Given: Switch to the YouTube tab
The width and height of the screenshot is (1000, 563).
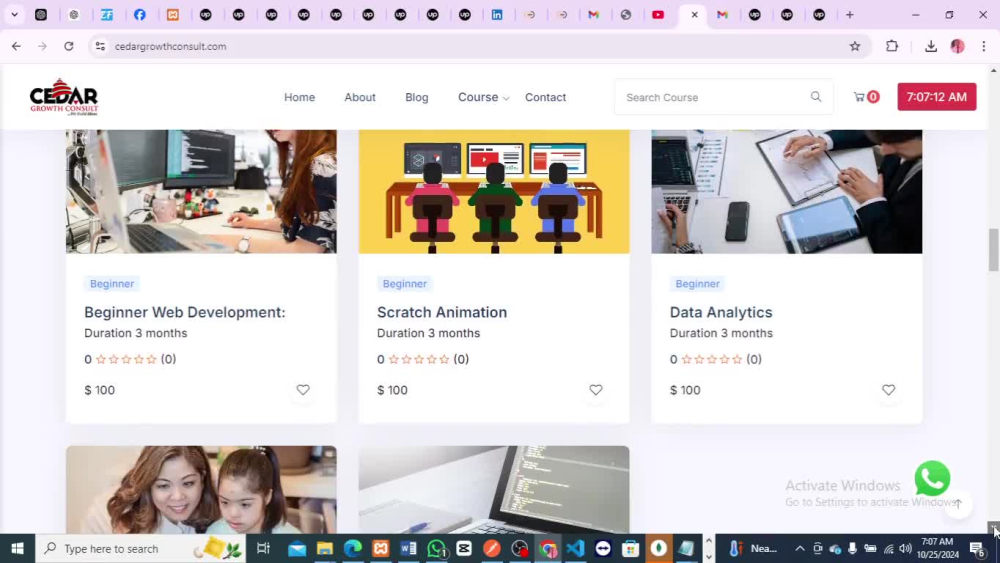Looking at the screenshot, I should click(658, 14).
